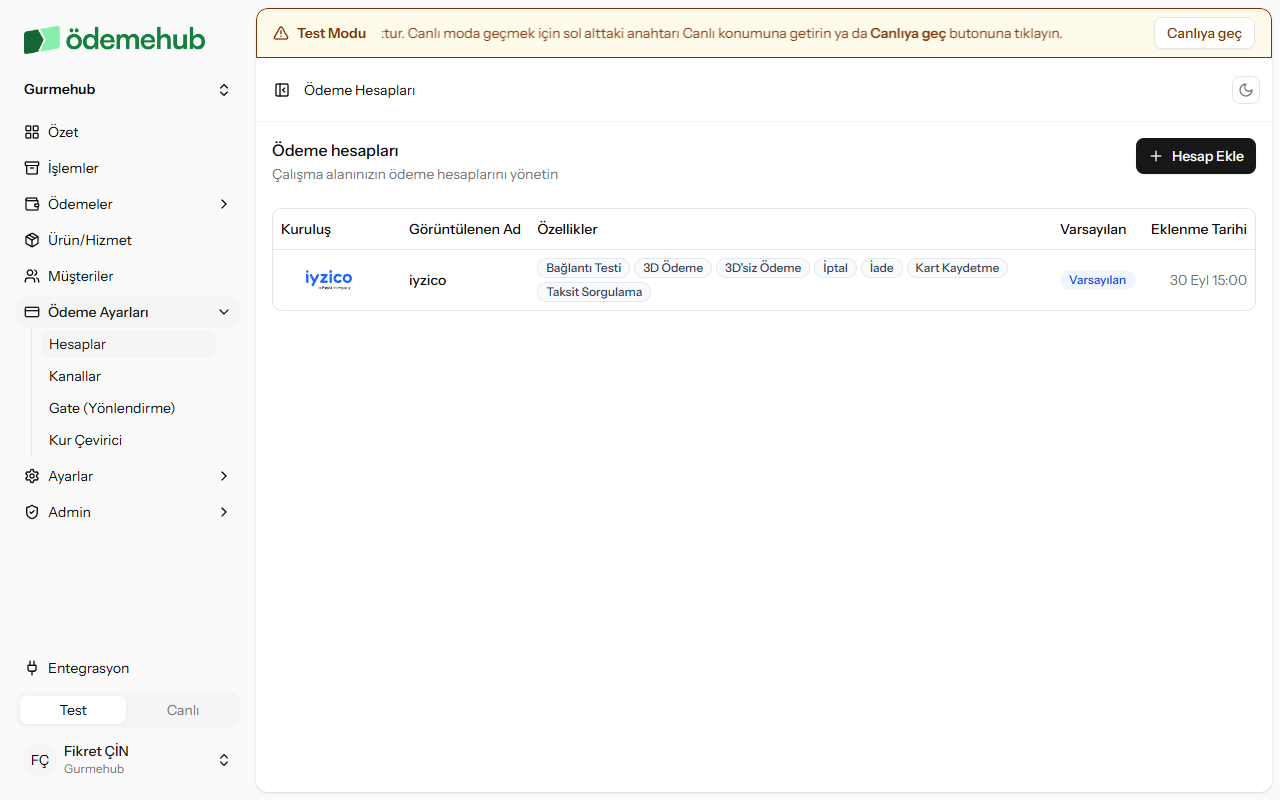Click the iyzico display name cell
1280x800 pixels.
427,280
